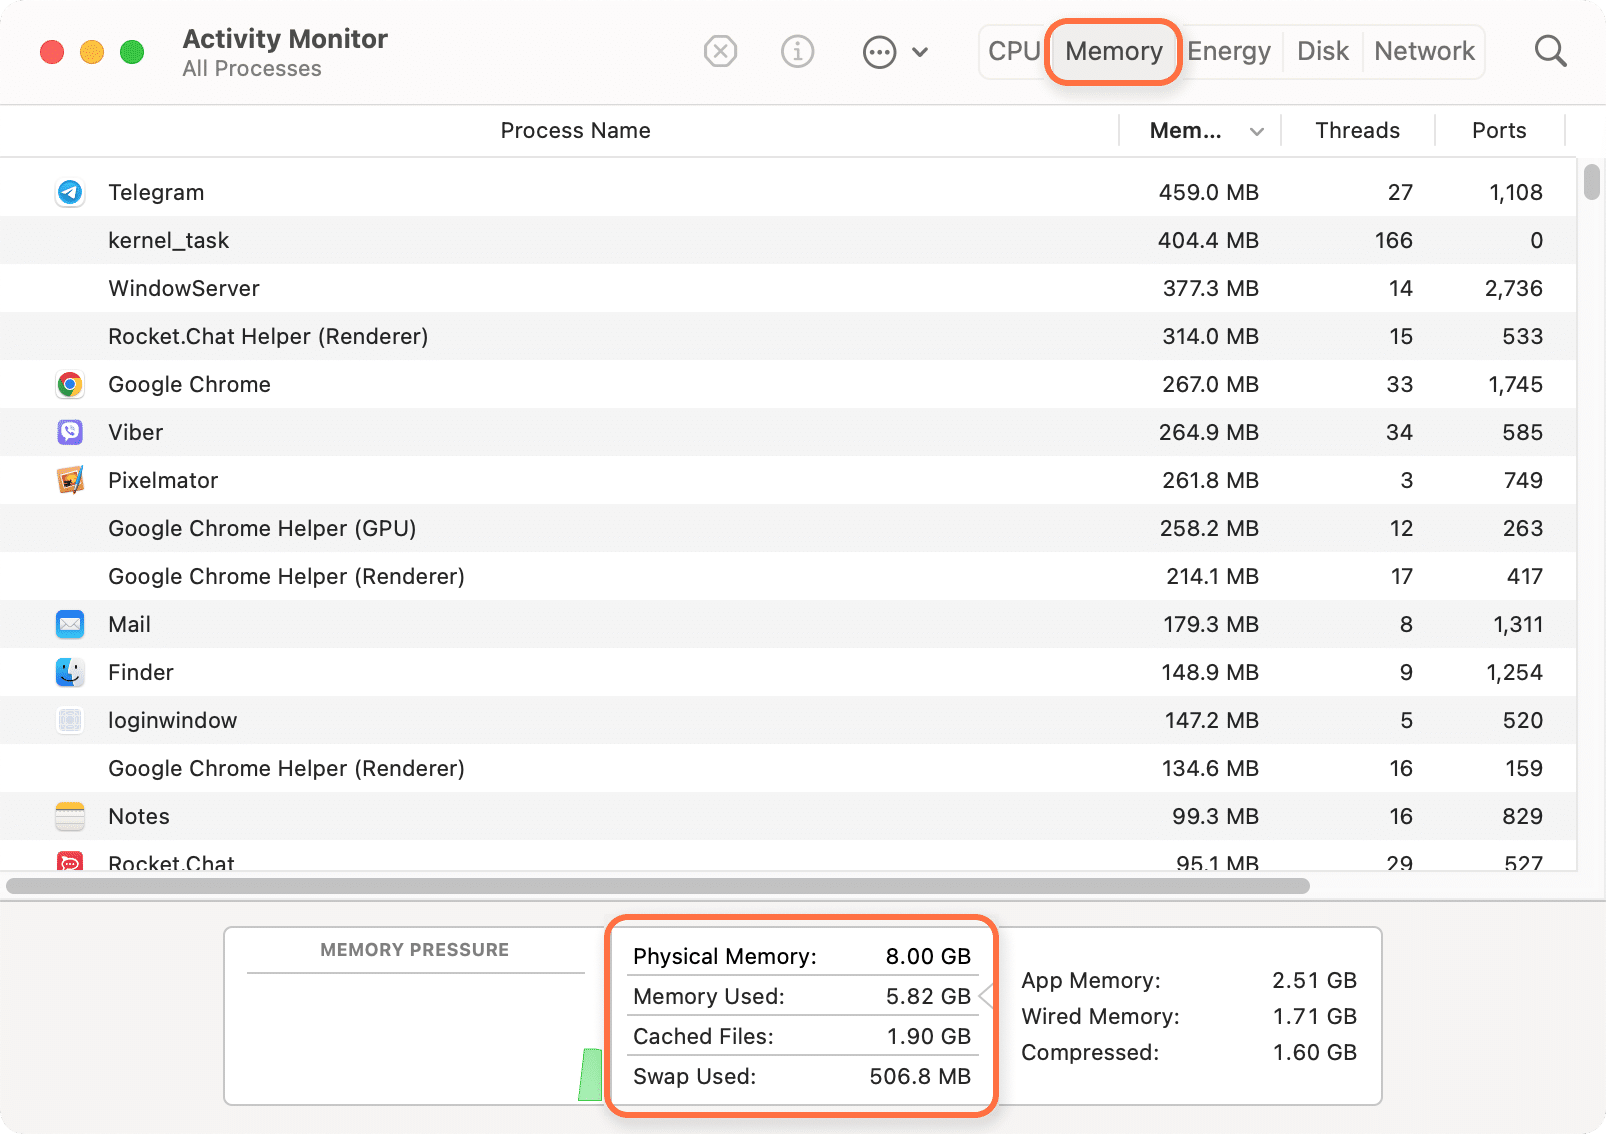Viewport: 1606px width, 1134px height.
Task: Select the Viber process name
Action: pyautogui.click(x=135, y=432)
